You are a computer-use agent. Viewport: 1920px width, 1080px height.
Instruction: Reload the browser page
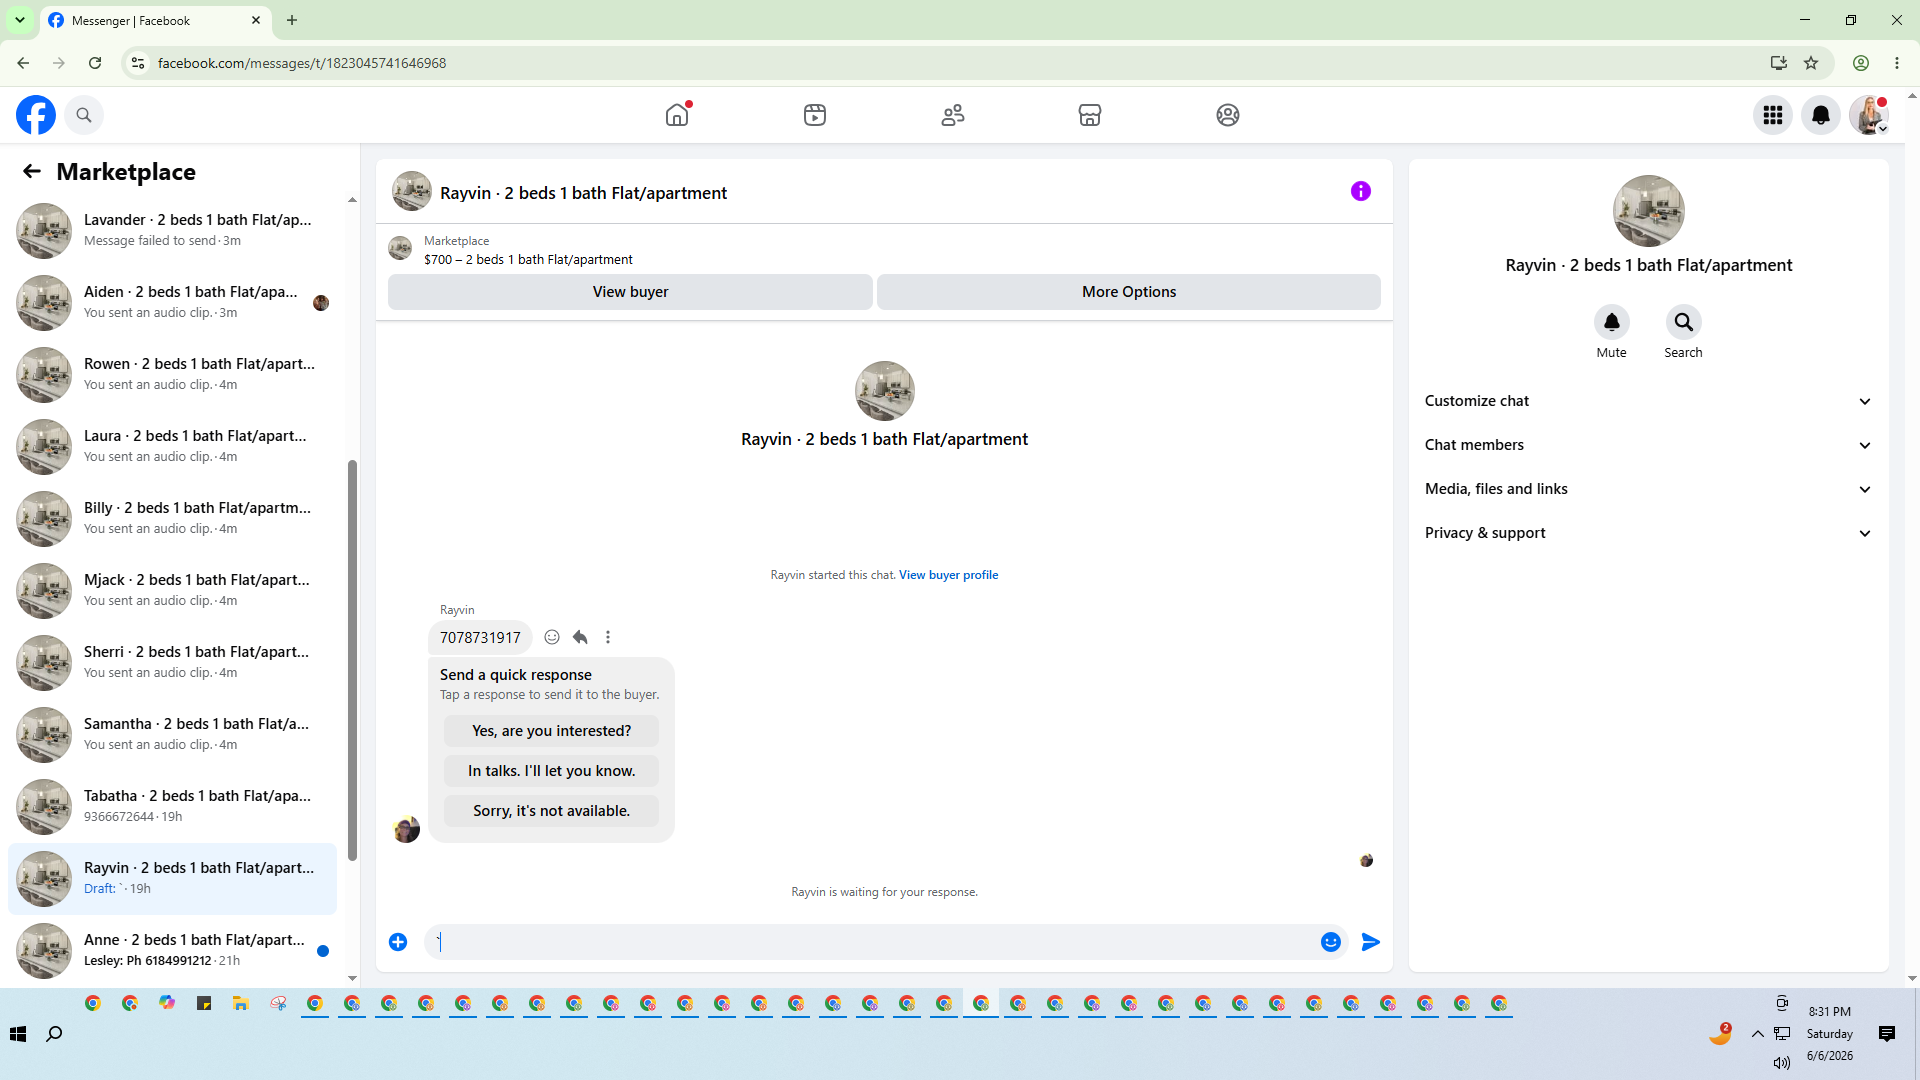[95, 63]
